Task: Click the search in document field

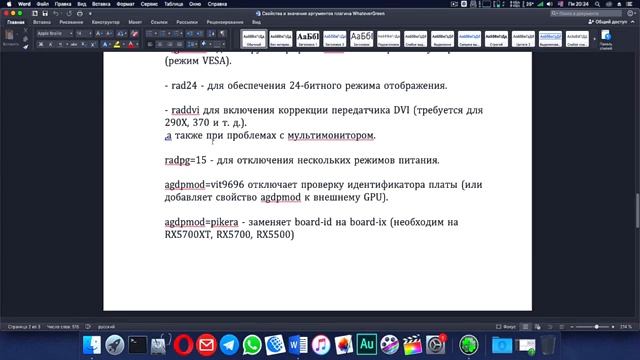Action: (x=586, y=13)
